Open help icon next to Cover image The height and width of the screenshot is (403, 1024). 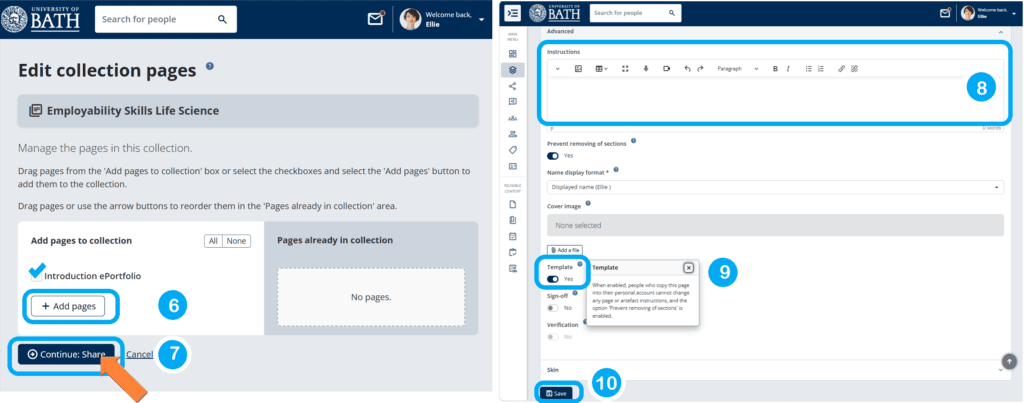coord(588,204)
